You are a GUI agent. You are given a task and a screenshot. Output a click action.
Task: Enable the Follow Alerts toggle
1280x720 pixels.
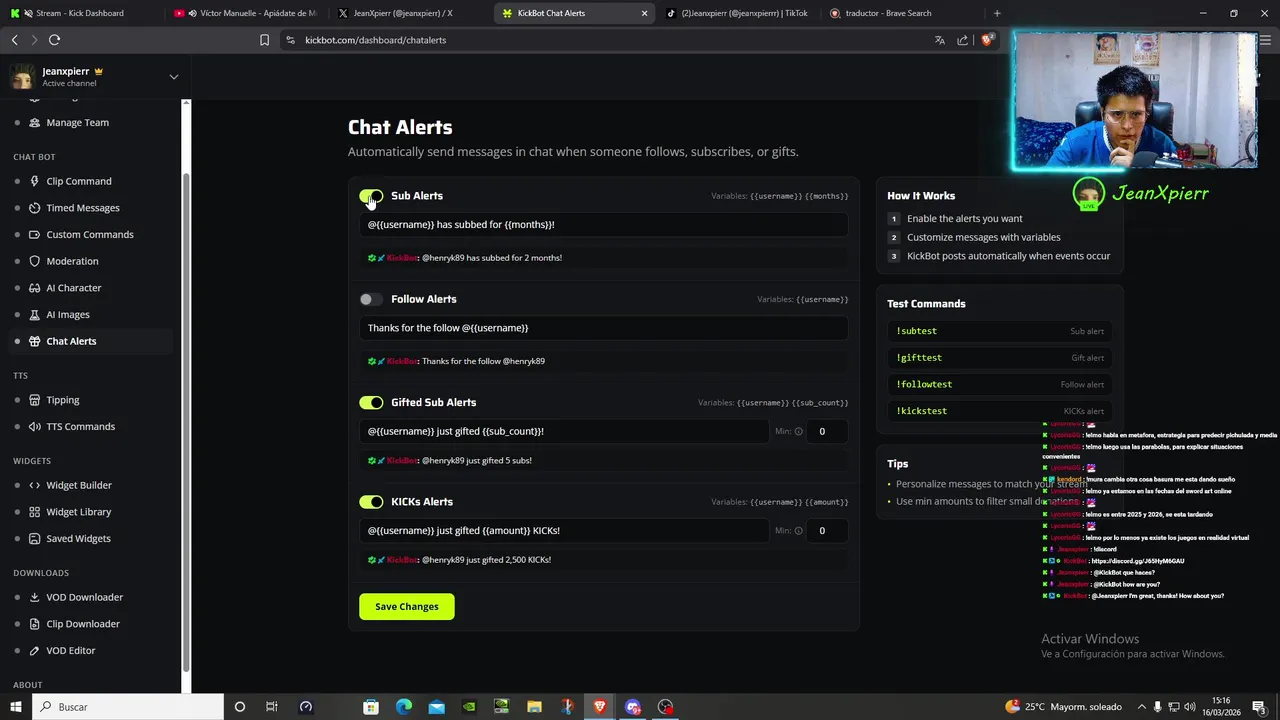[x=371, y=299]
